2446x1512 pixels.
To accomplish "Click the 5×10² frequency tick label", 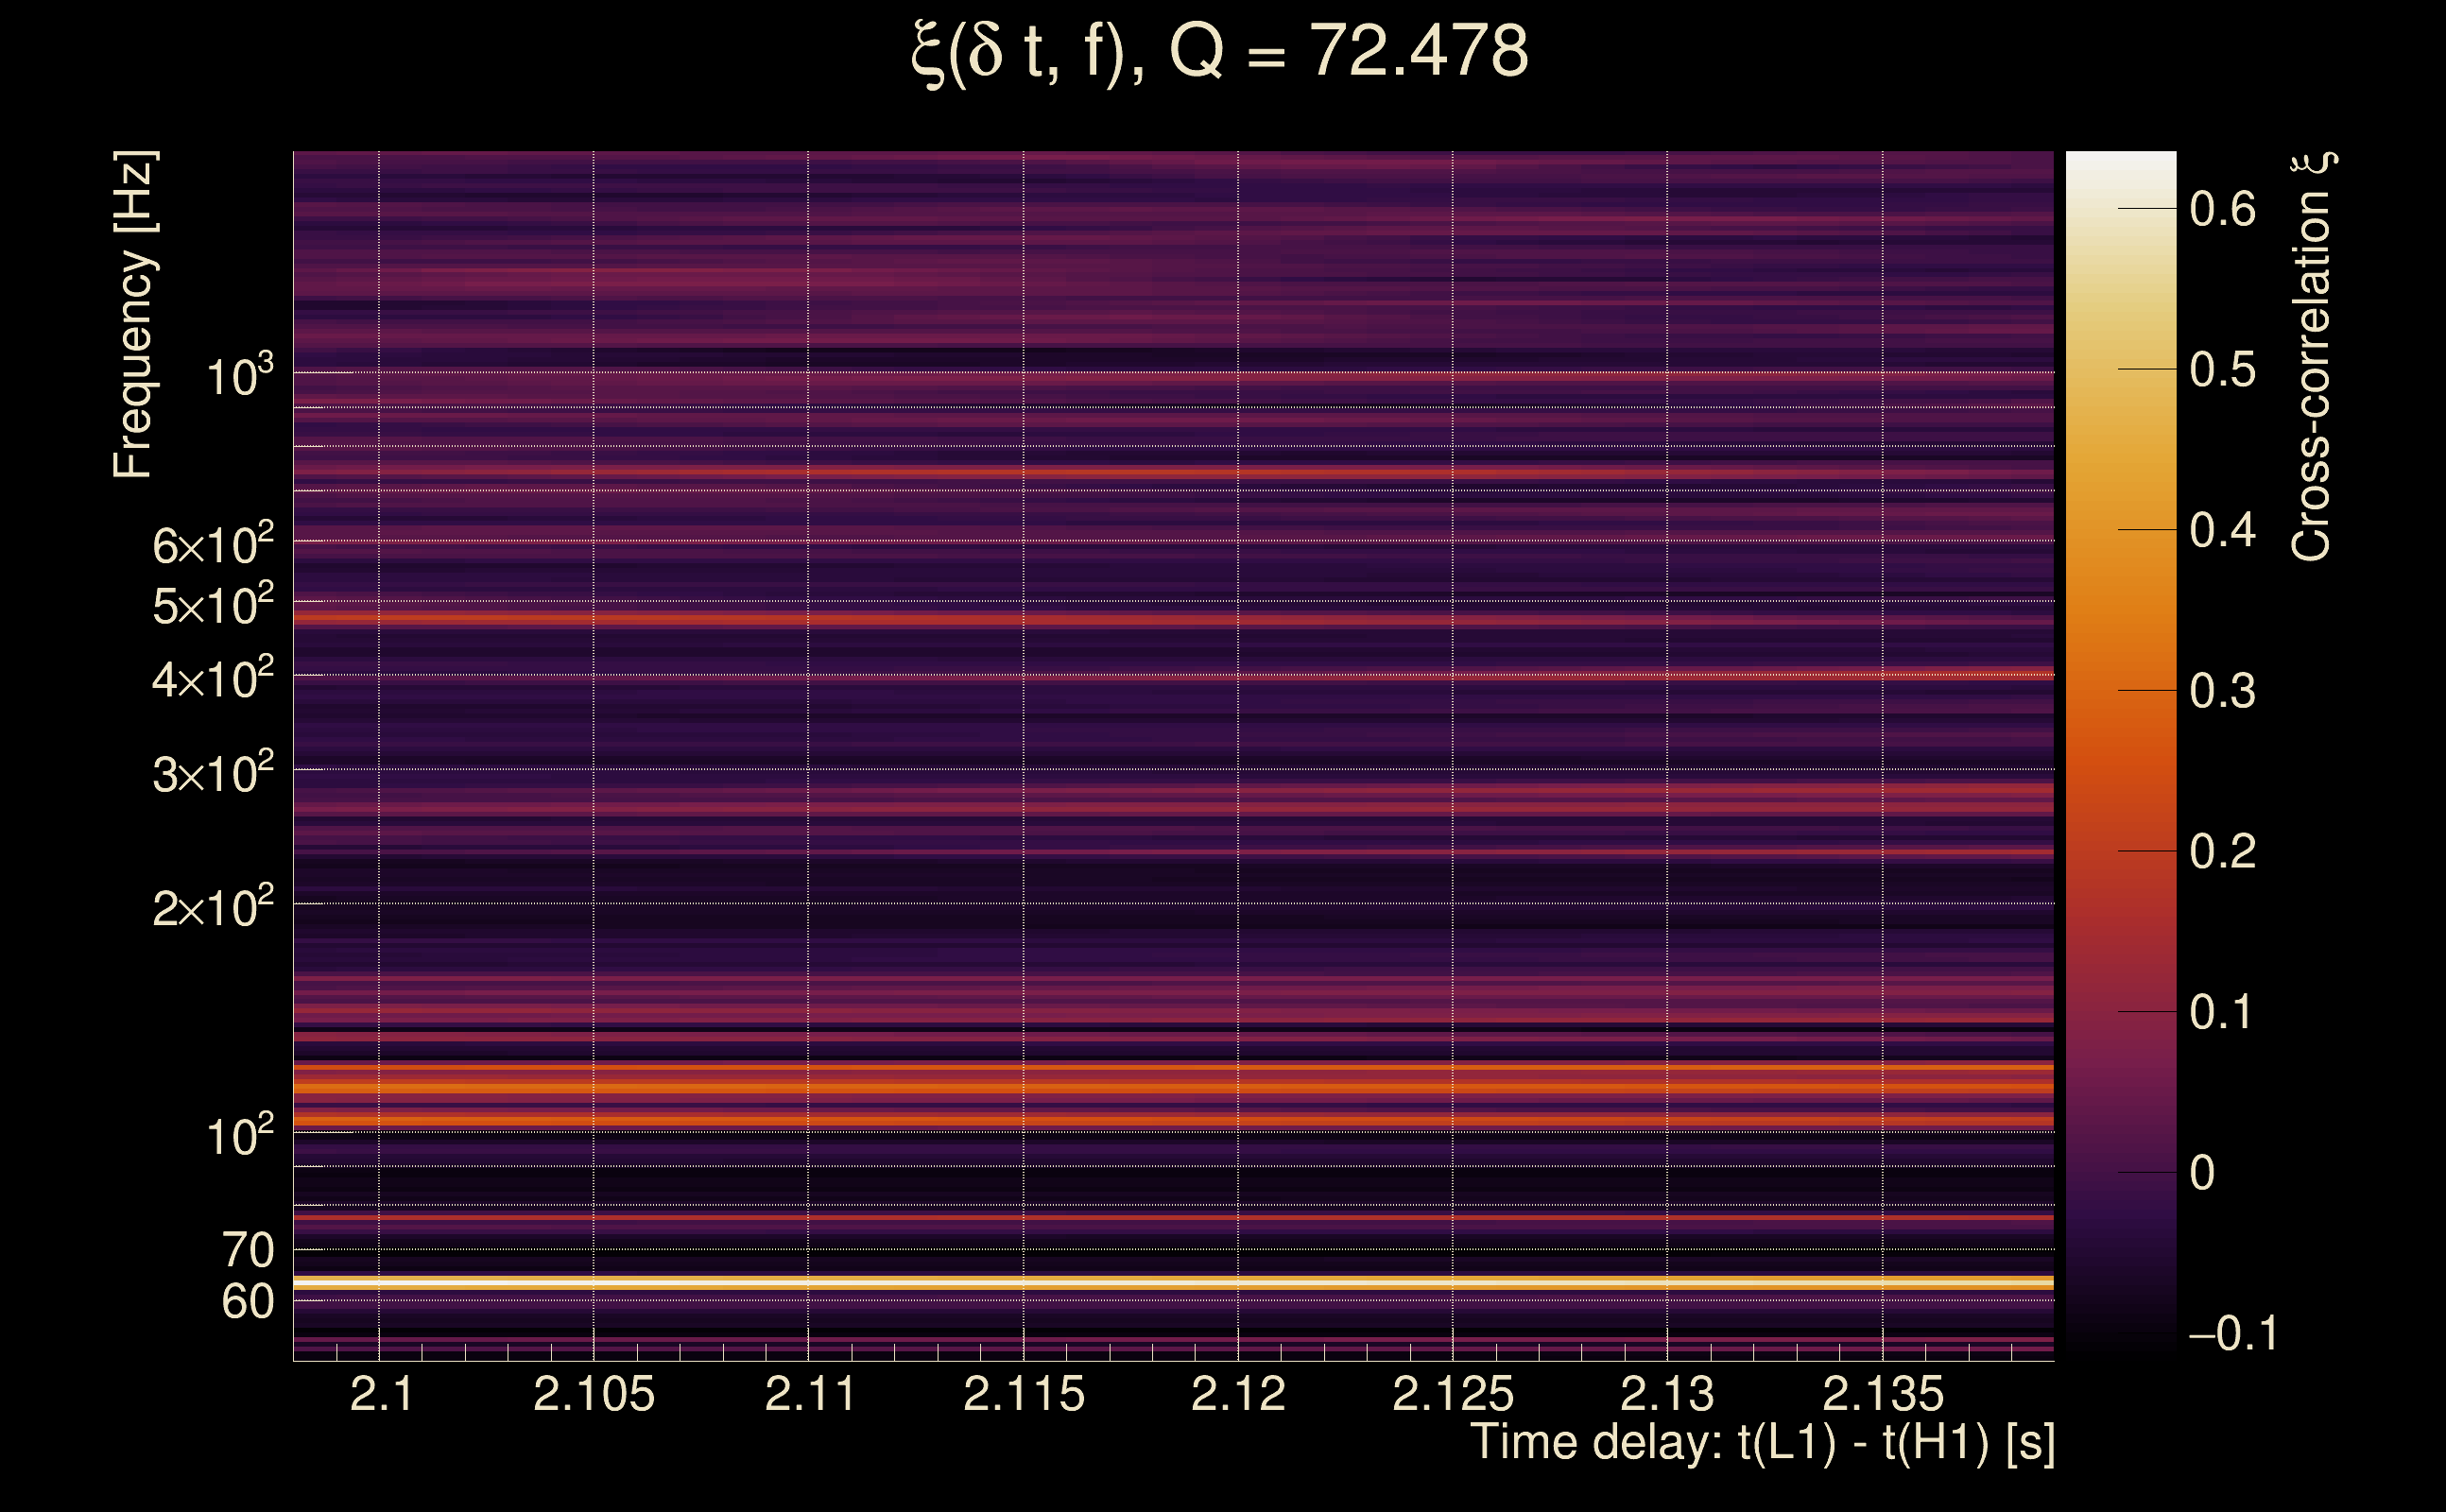I will pos(212,605).
